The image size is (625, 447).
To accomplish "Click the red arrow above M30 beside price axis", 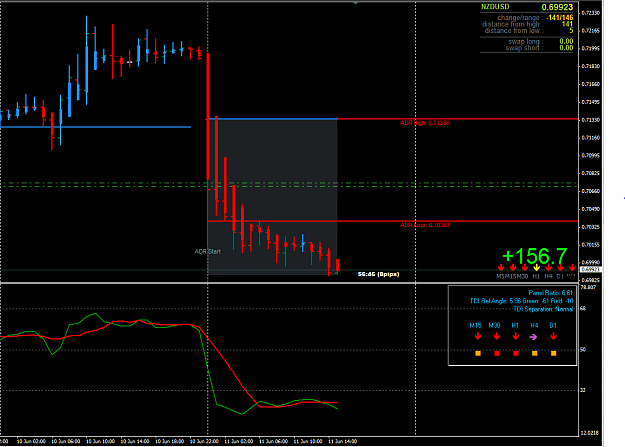I will [525, 268].
